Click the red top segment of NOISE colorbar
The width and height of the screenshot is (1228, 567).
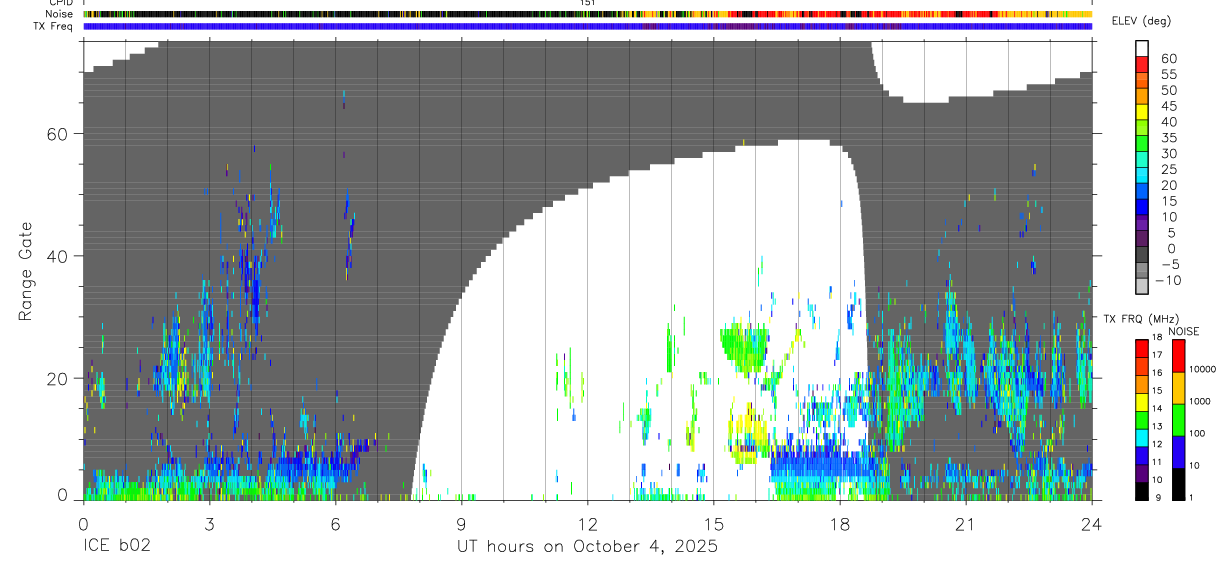pos(1178,354)
